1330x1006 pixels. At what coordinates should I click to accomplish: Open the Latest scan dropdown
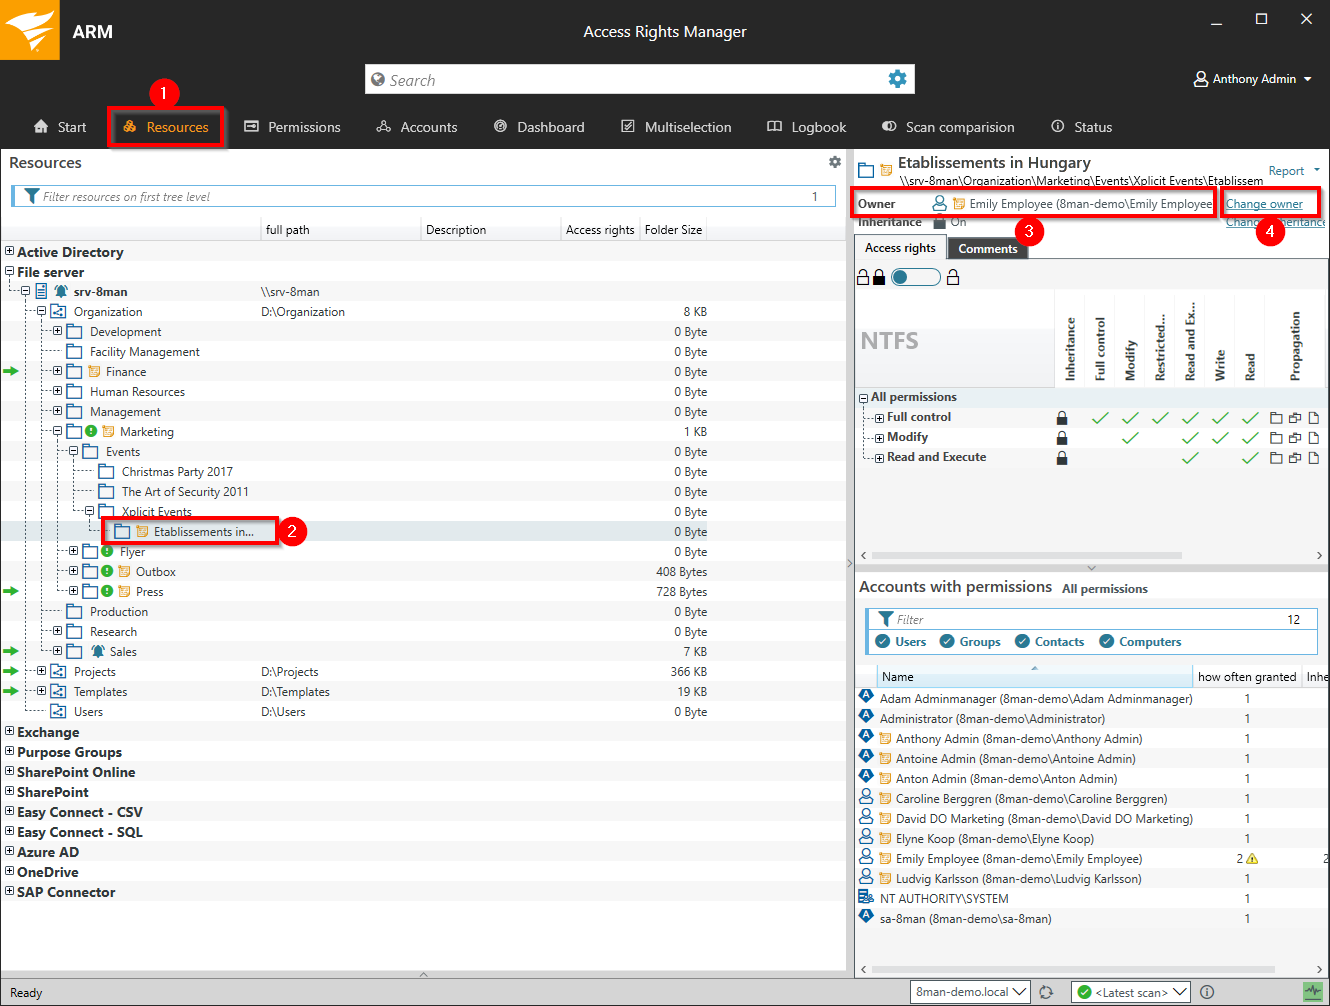[x=1130, y=992]
